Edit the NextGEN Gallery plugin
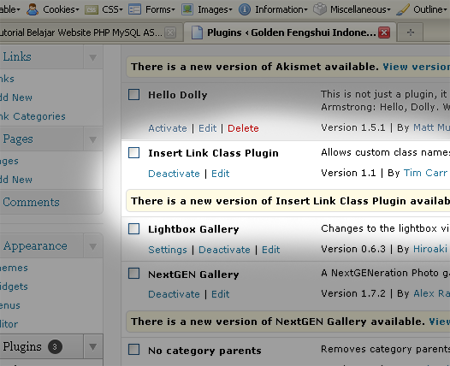 tap(220, 294)
